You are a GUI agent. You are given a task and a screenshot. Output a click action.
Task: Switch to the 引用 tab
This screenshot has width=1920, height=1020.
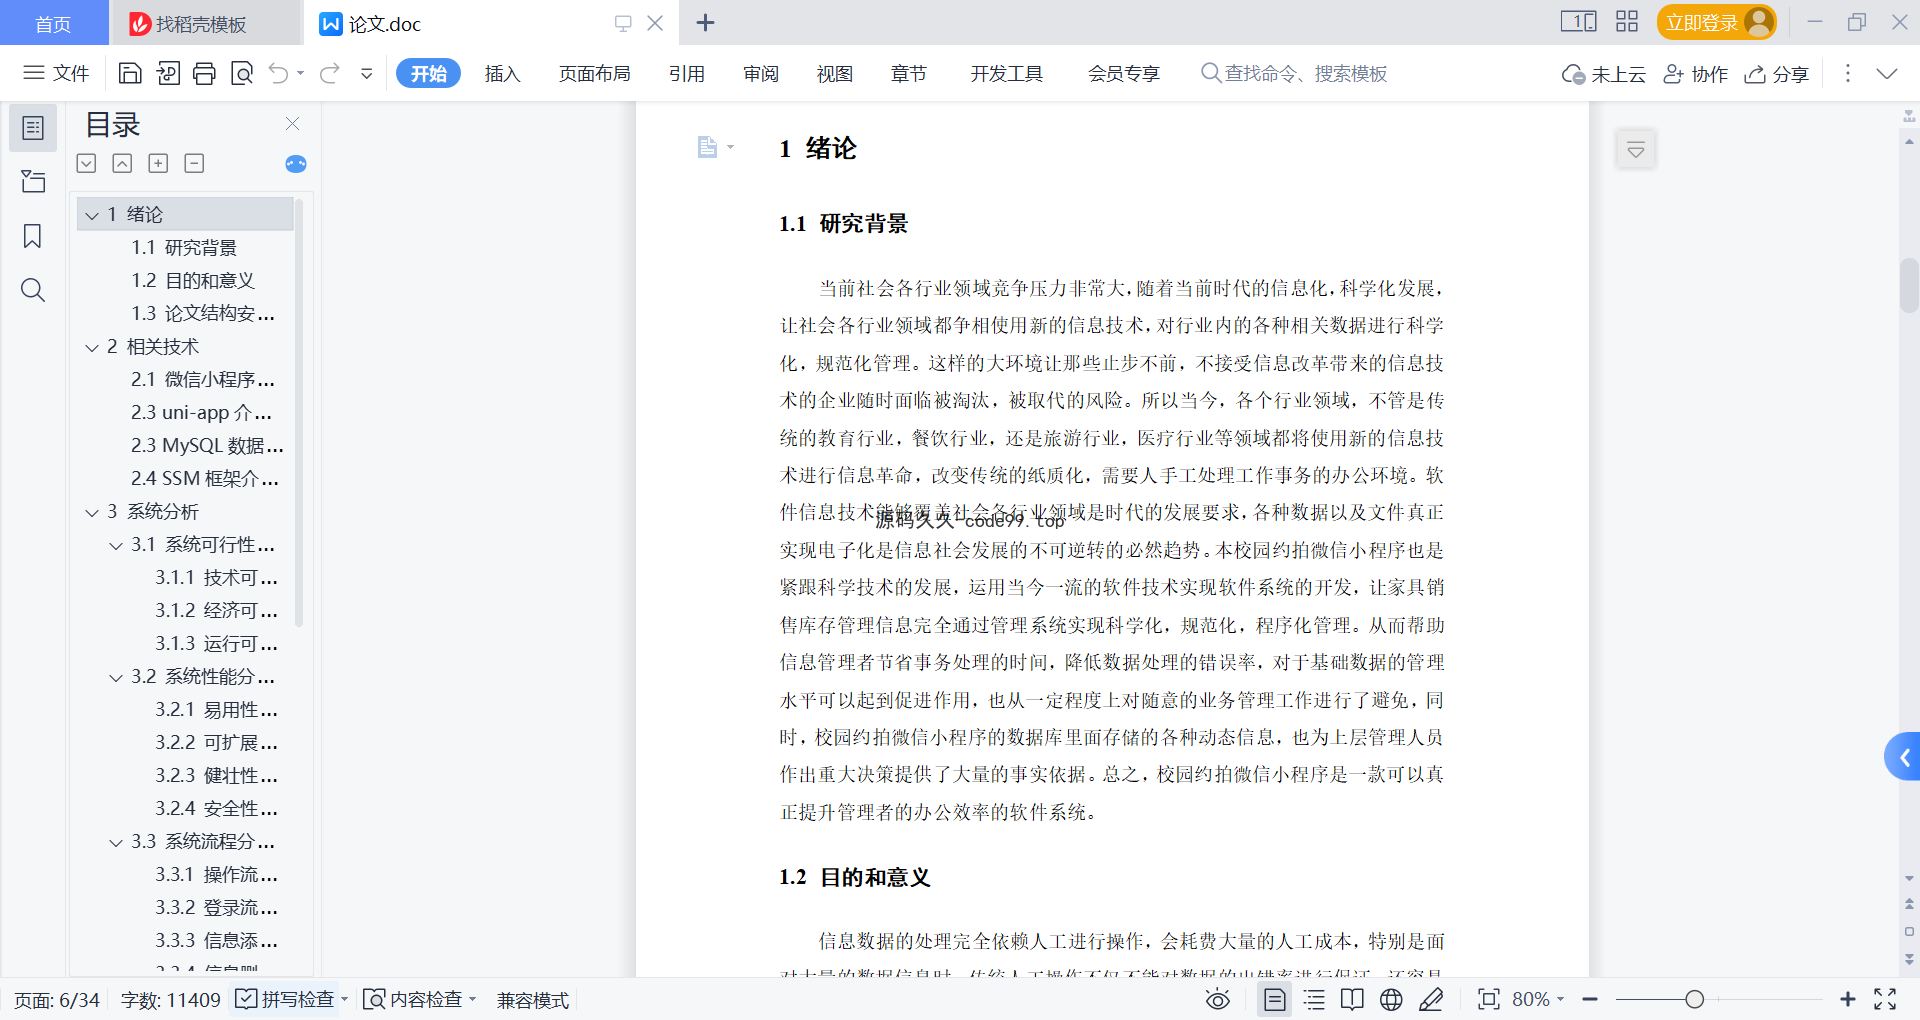tap(686, 73)
